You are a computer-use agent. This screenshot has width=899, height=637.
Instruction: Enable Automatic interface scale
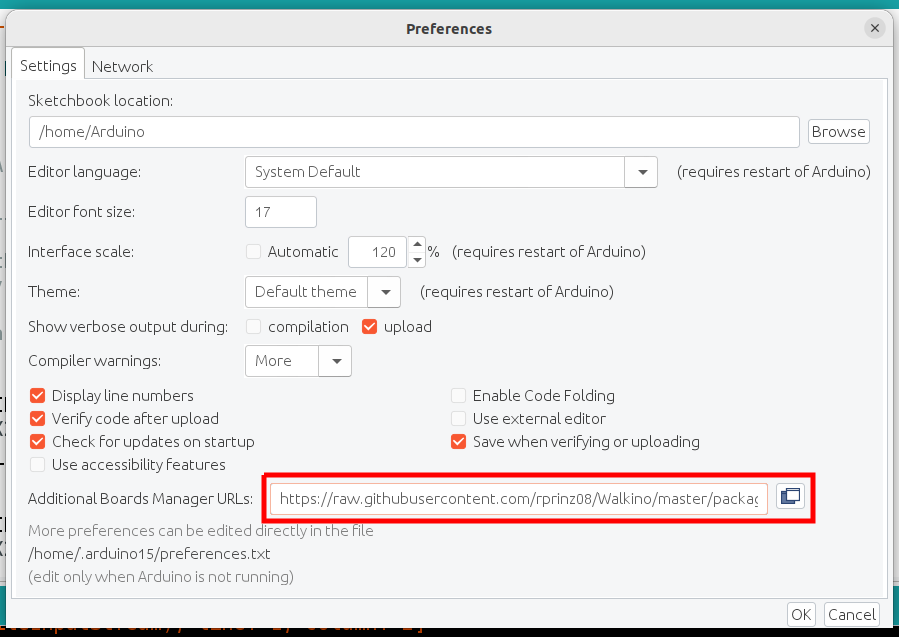coord(253,252)
